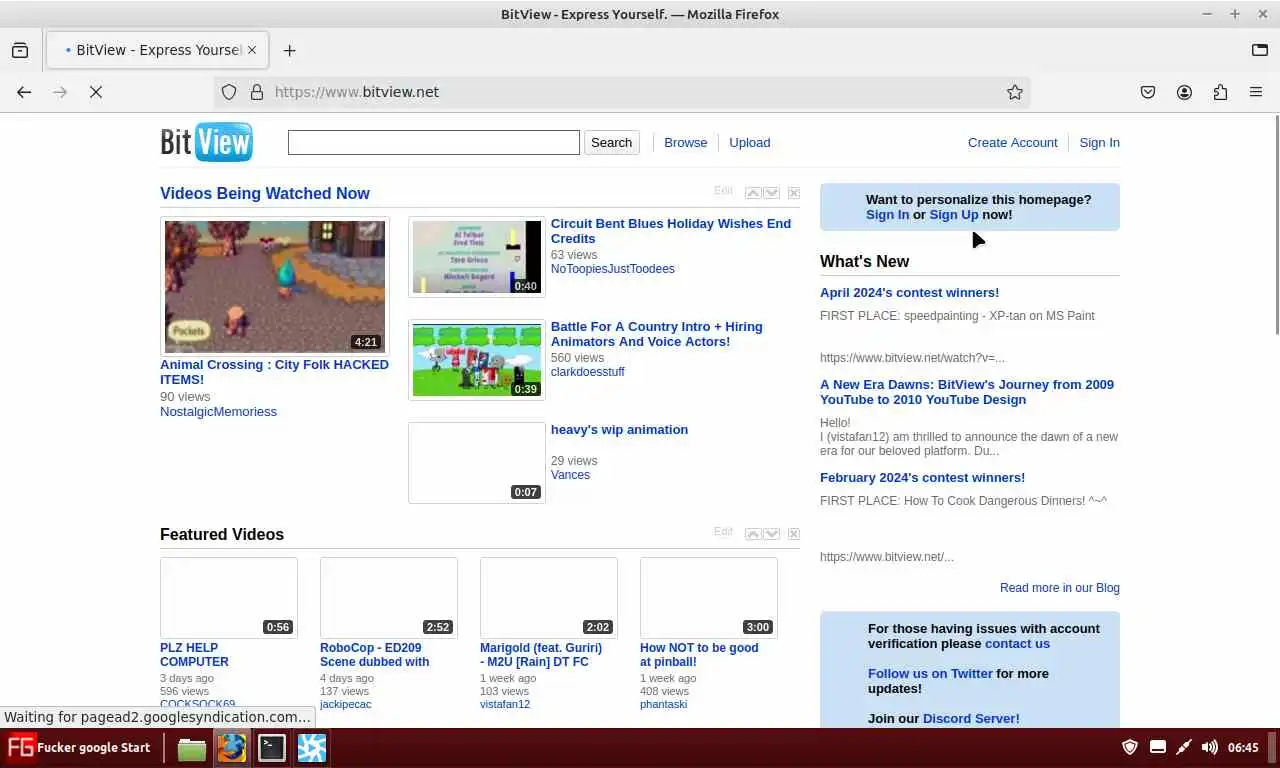The width and height of the screenshot is (1280, 768).
Task: Open How NOT to be good at pinball
Action: coord(699,655)
